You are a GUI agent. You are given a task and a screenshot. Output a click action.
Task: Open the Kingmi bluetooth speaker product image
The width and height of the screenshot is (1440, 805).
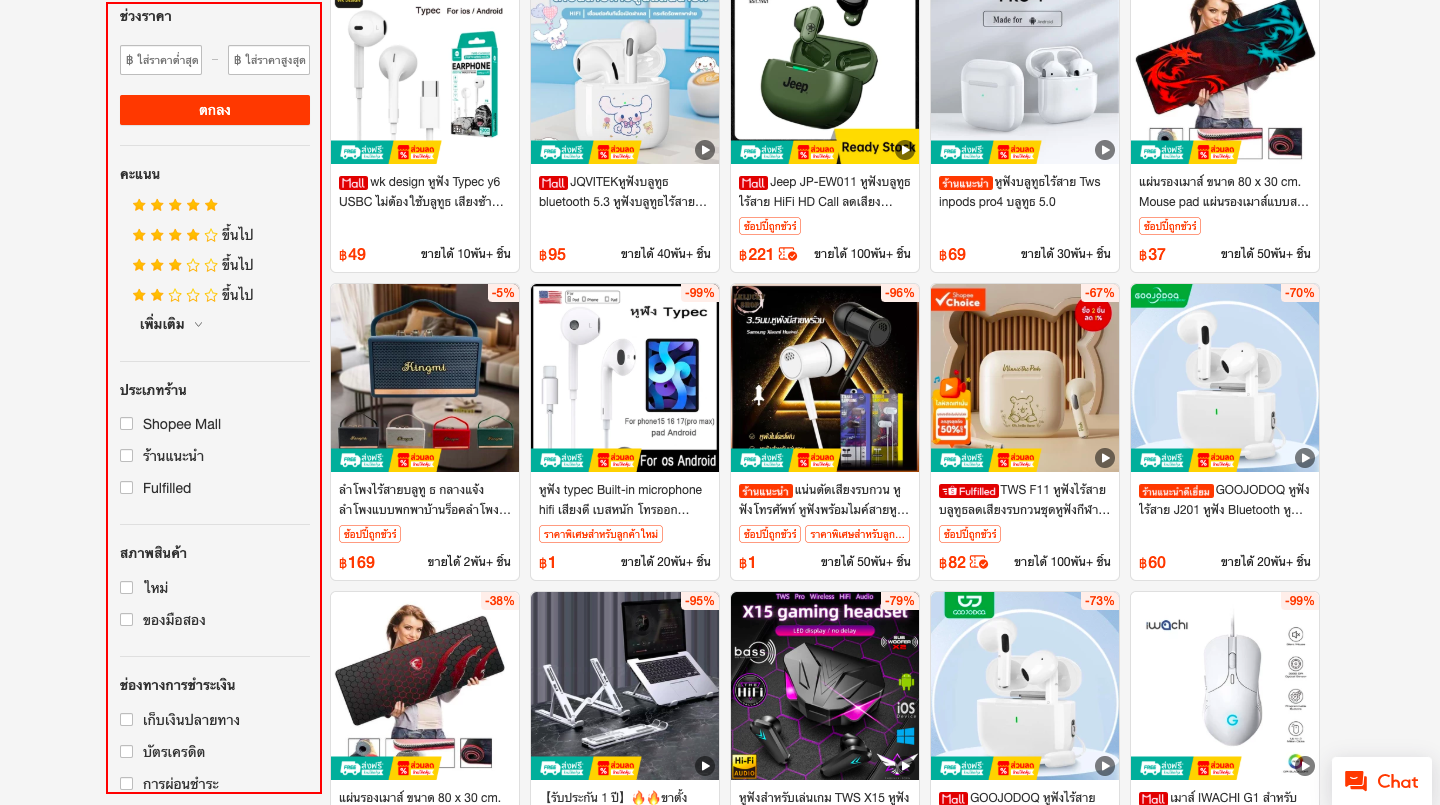pos(425,378)
